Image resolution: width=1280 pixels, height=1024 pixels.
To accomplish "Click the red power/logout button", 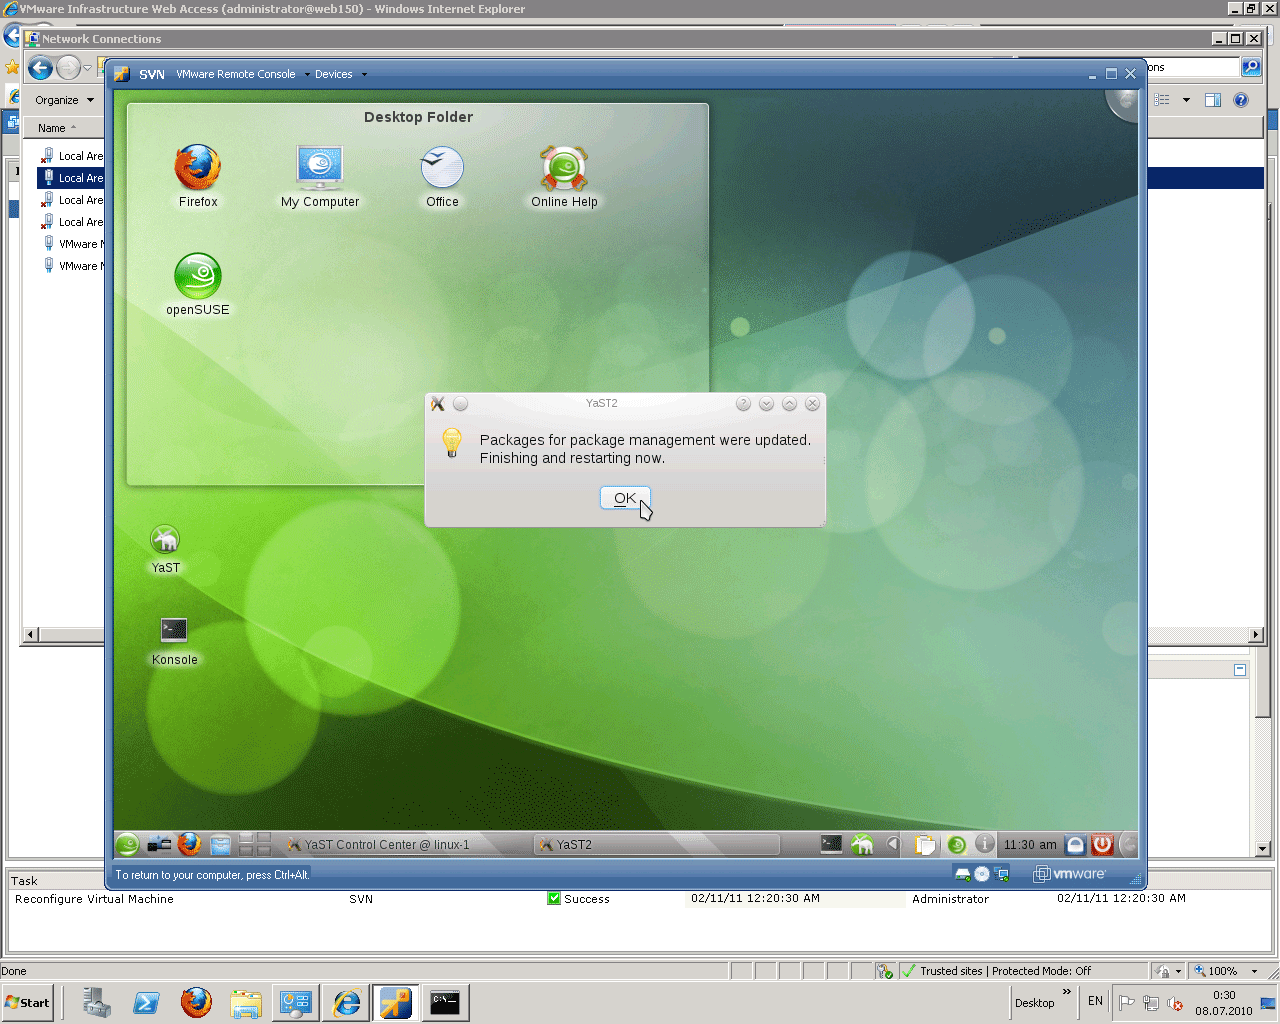I will (x=1103, y=845).
